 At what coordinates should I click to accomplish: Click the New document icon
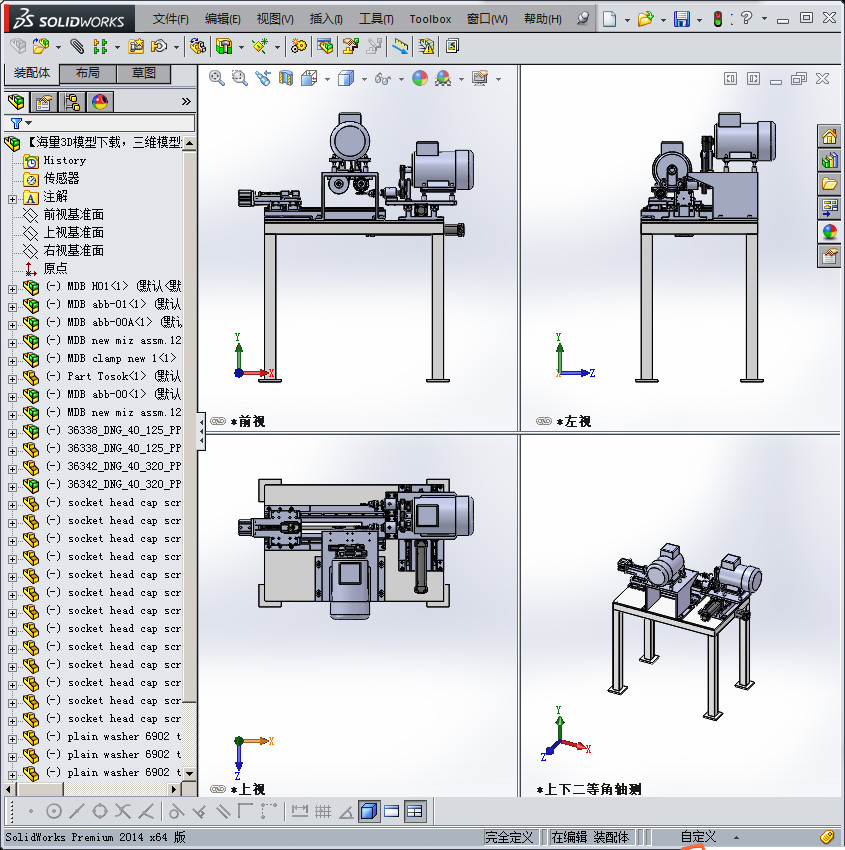tap(610, 19)
